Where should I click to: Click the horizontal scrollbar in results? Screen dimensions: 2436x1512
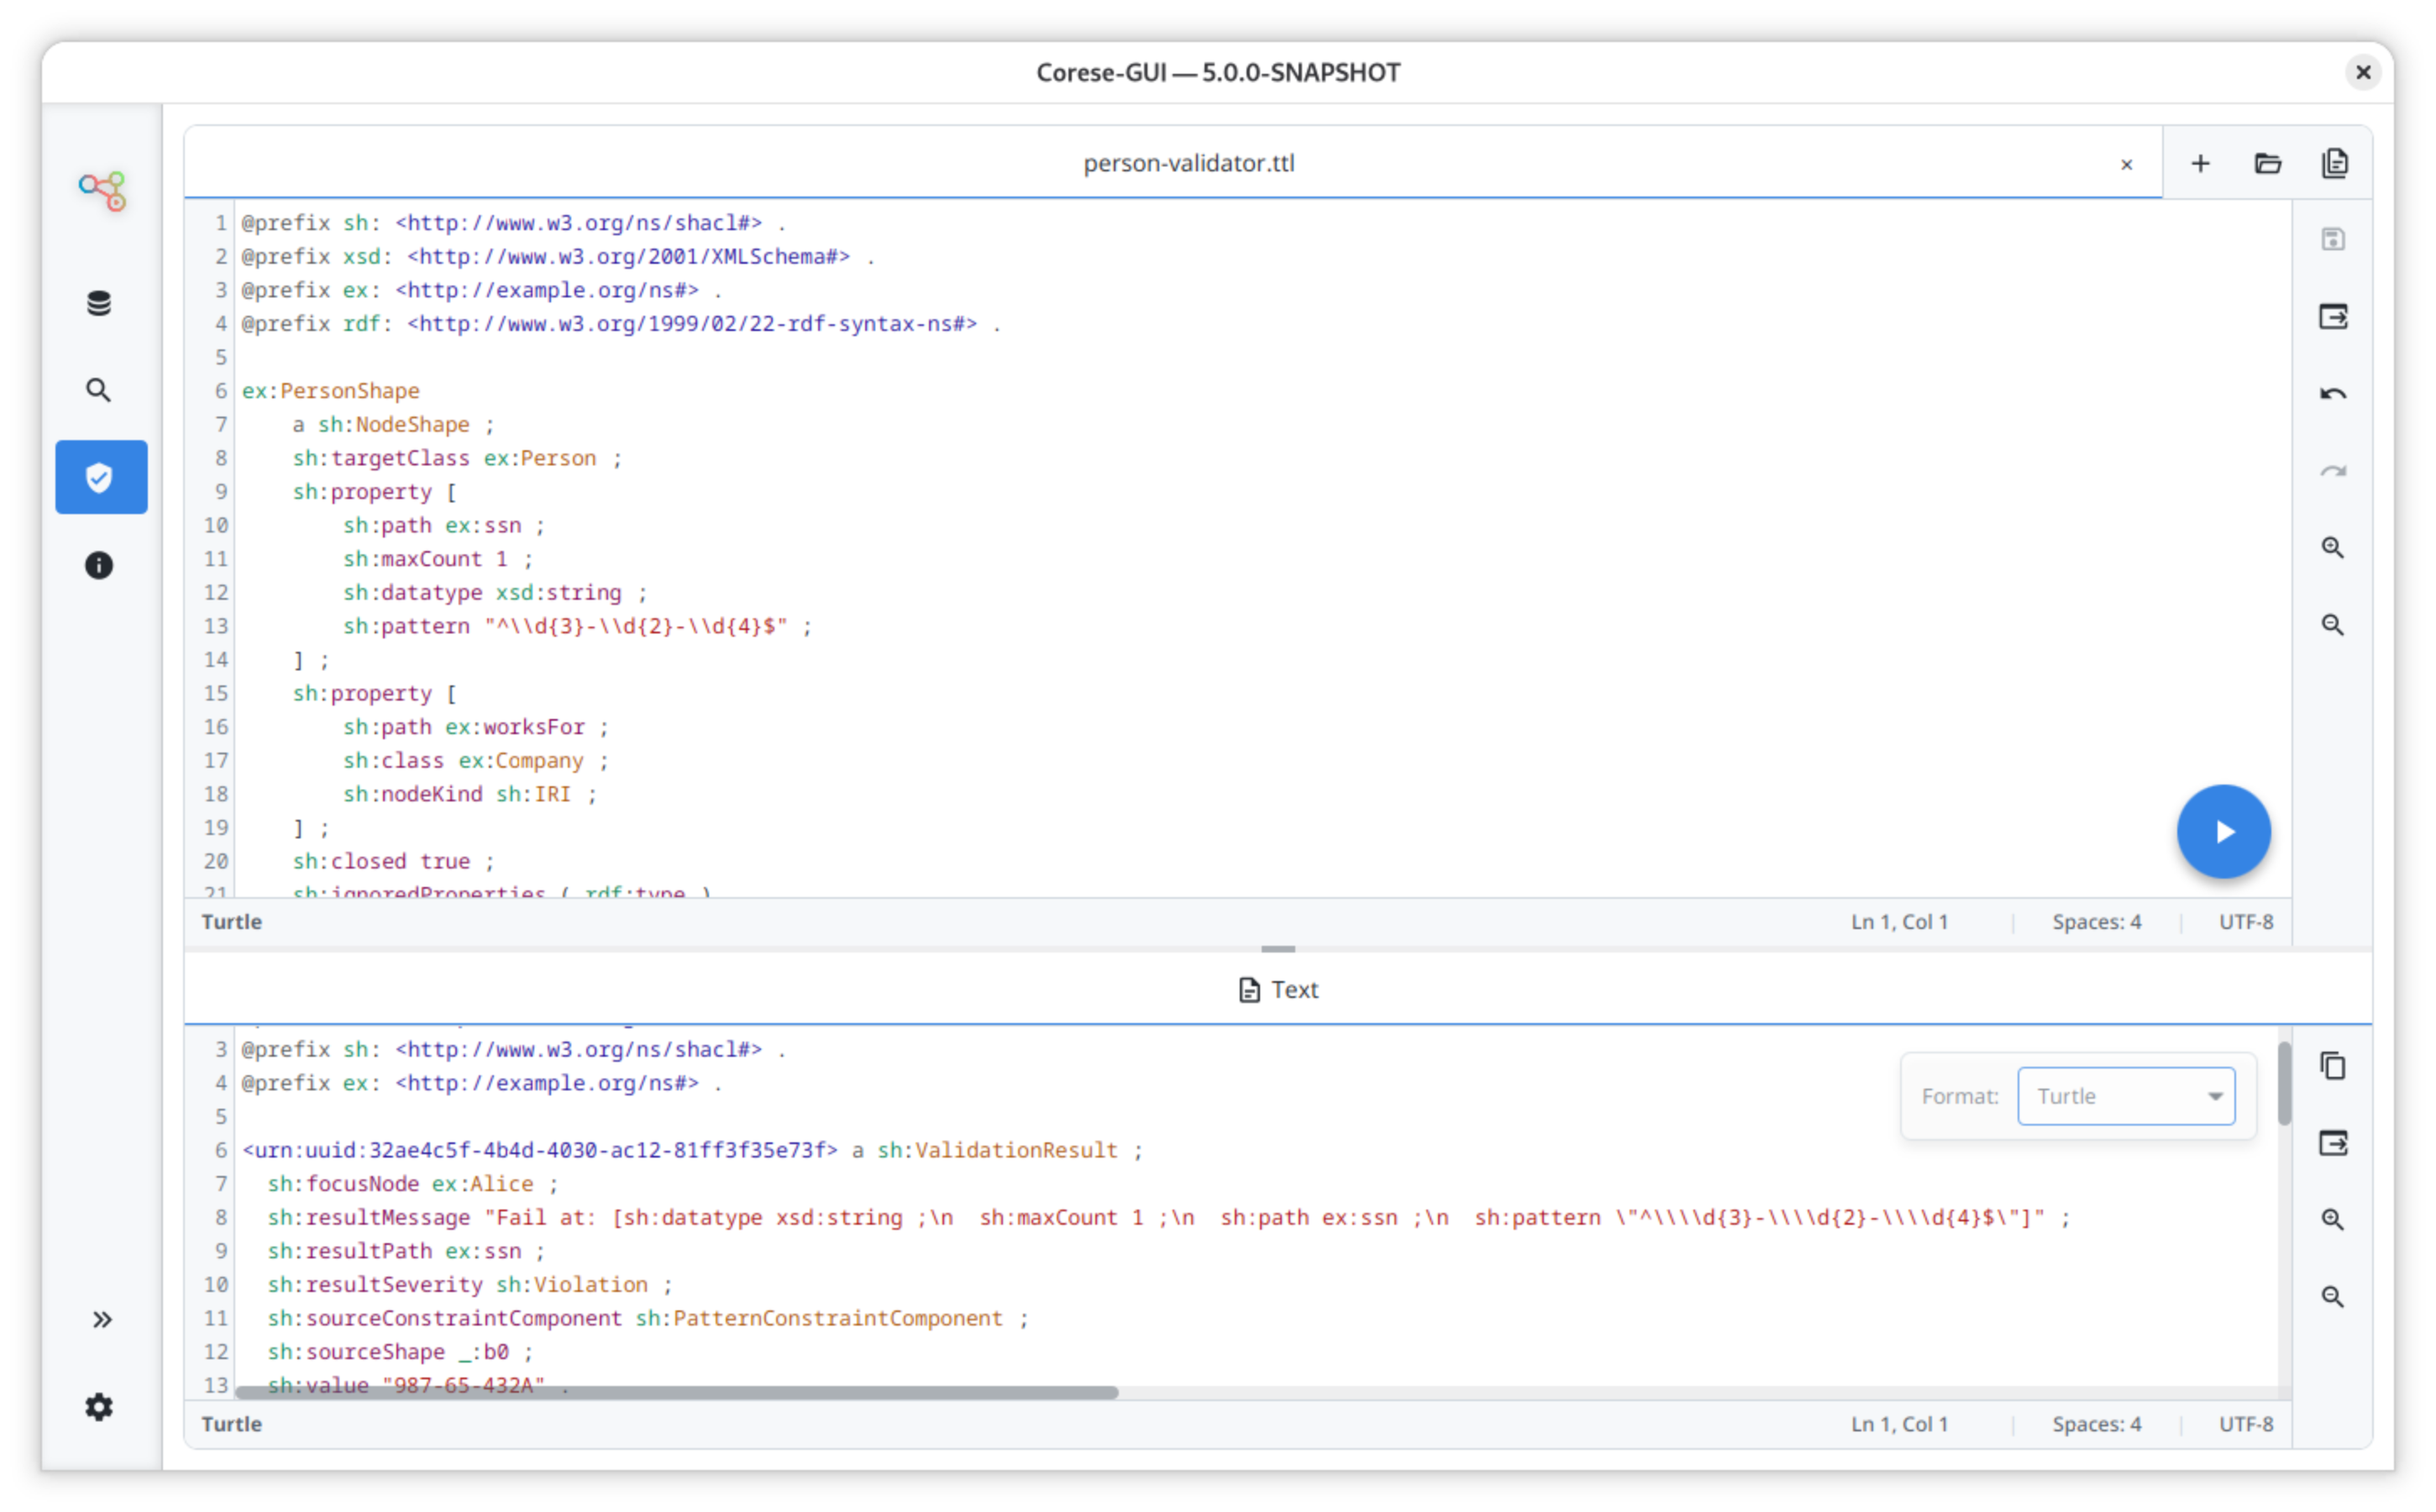(x=676, y=1392)
